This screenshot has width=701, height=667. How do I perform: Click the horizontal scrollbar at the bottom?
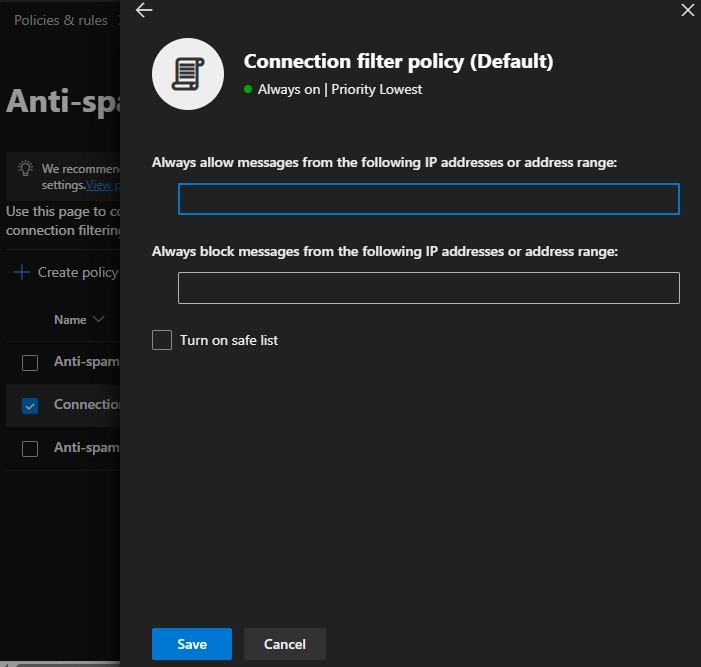coord(60,664)
